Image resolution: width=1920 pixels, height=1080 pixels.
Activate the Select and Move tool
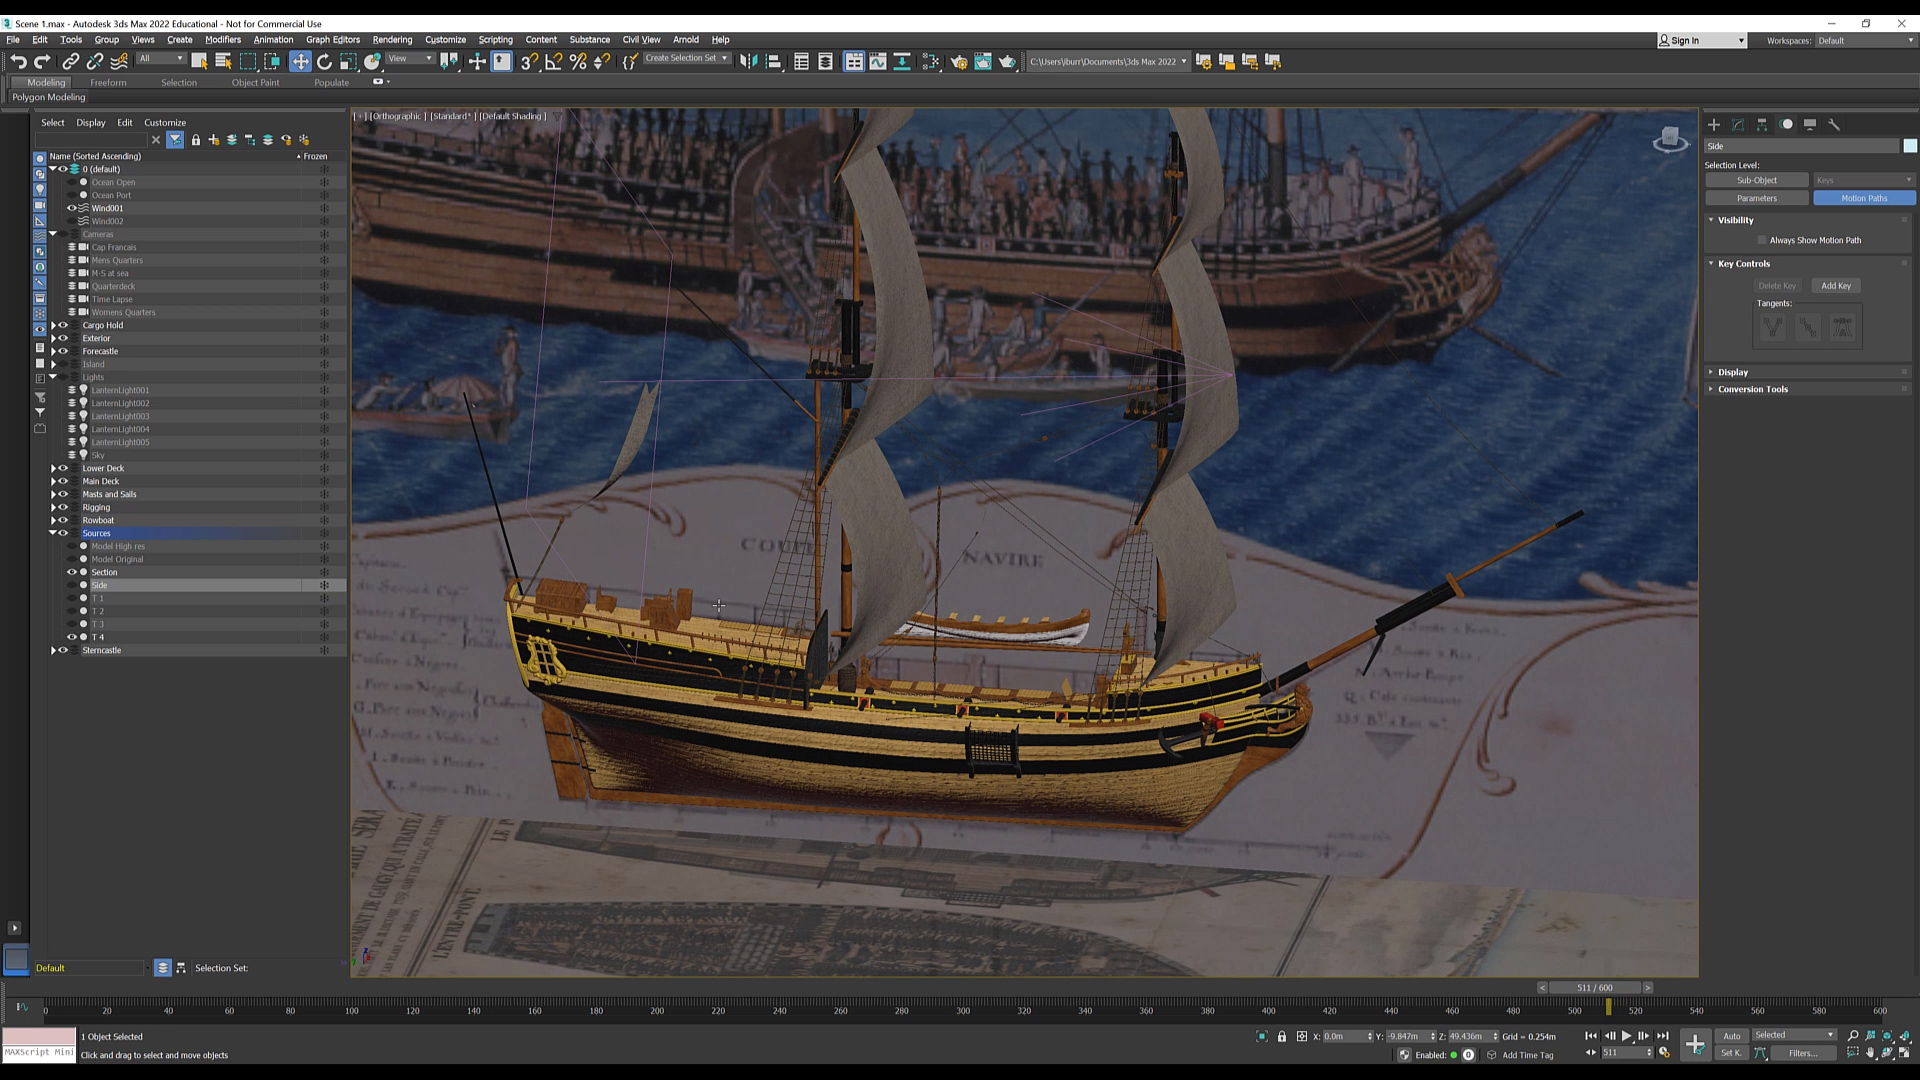300,62
